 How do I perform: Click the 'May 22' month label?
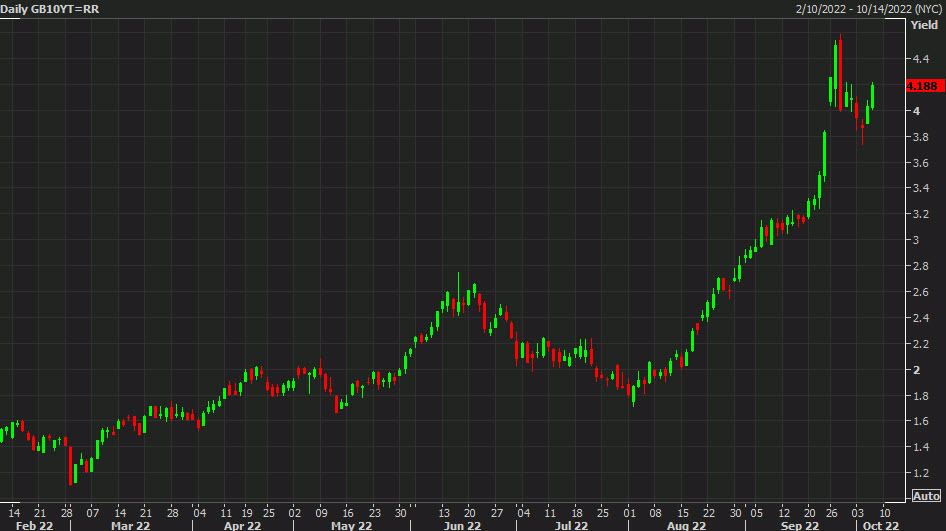pos(352,526)
